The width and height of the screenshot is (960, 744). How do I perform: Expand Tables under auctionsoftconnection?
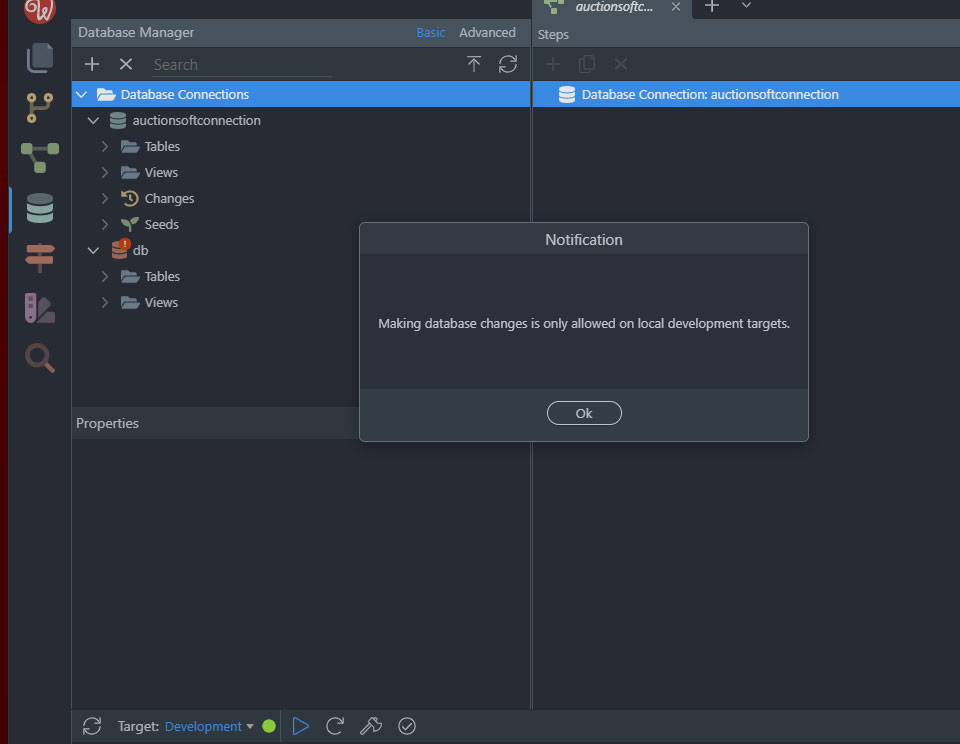click(x=105, y=146)
